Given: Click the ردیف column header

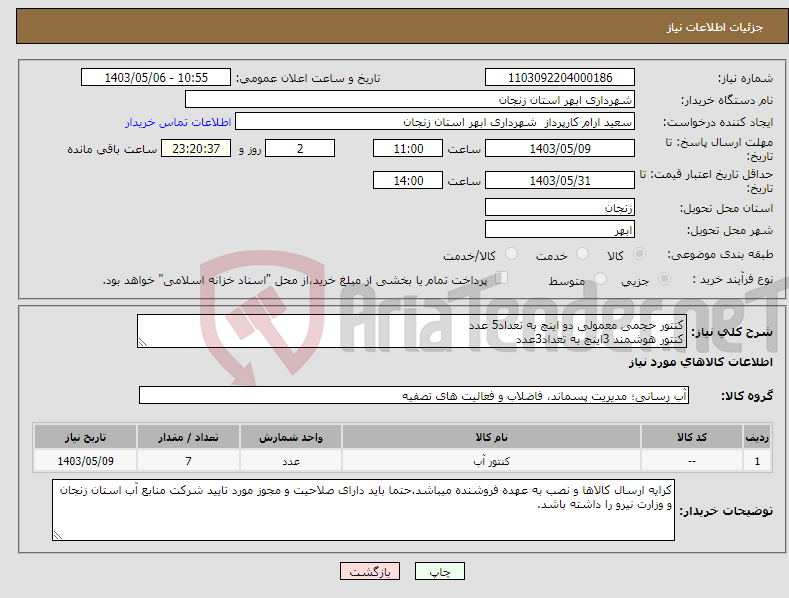Looking at the screenshot, I should 757,437.
